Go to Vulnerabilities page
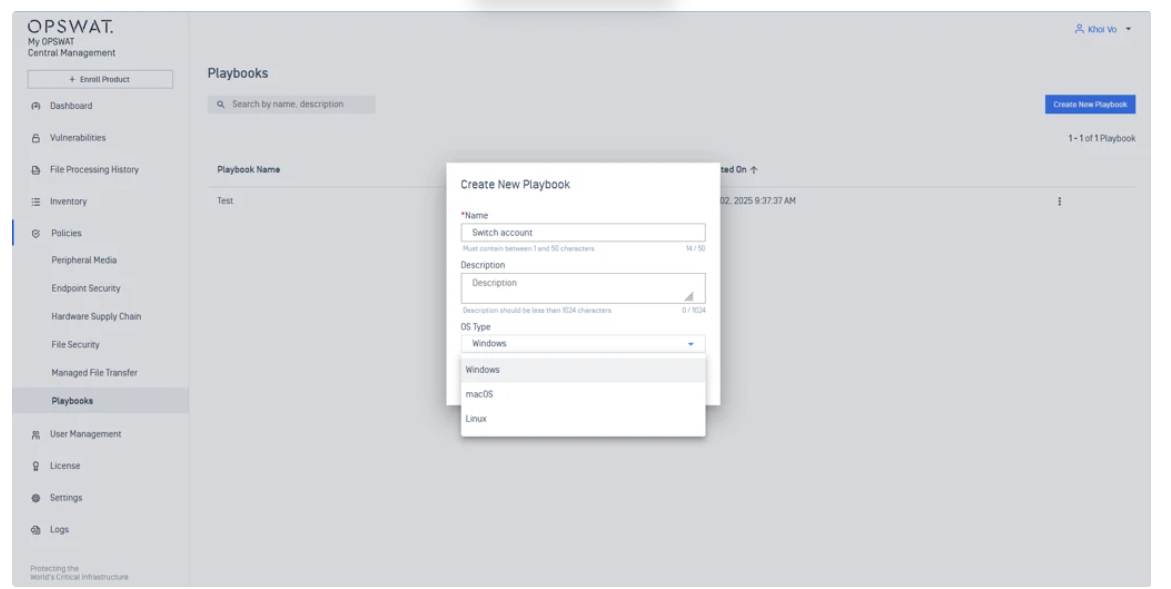1171x589 pixels. pos(78,138)
